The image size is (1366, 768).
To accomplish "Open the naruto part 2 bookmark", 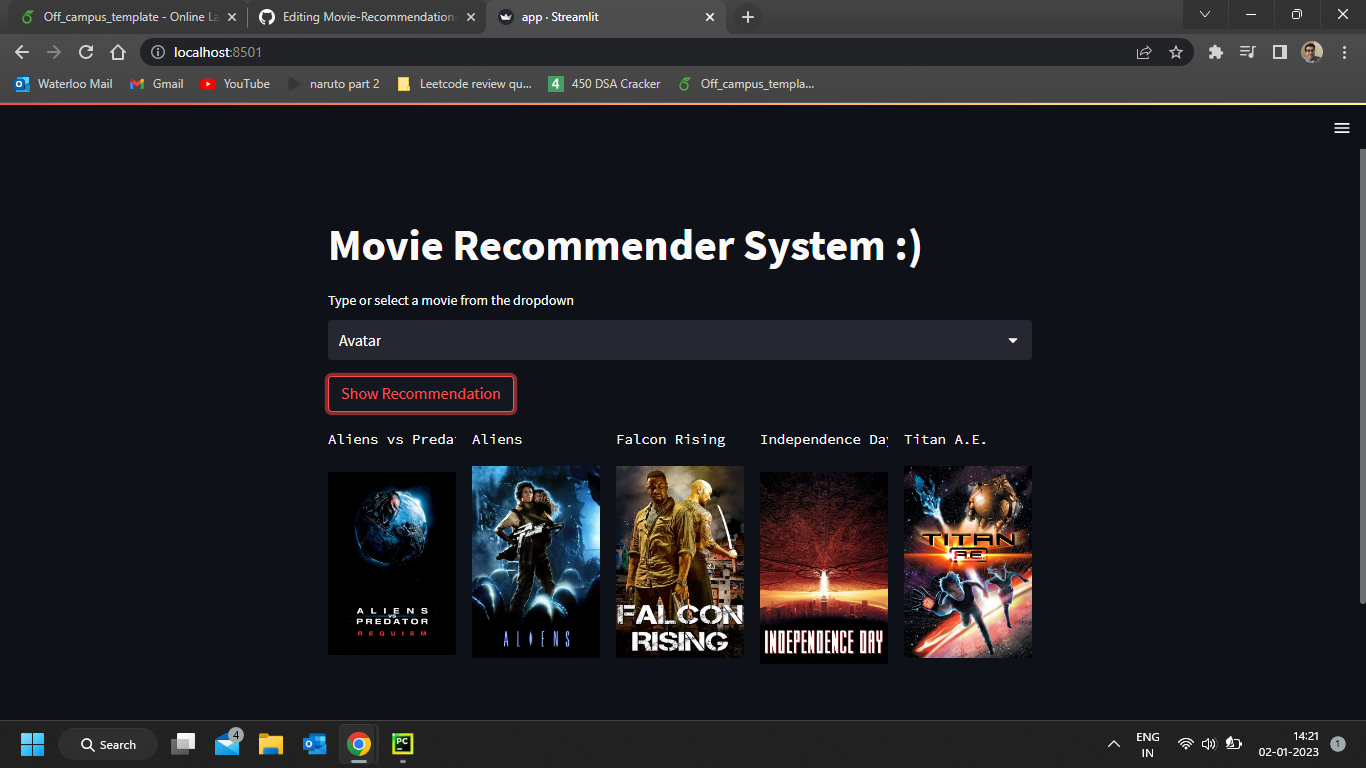I will [333, 84].
